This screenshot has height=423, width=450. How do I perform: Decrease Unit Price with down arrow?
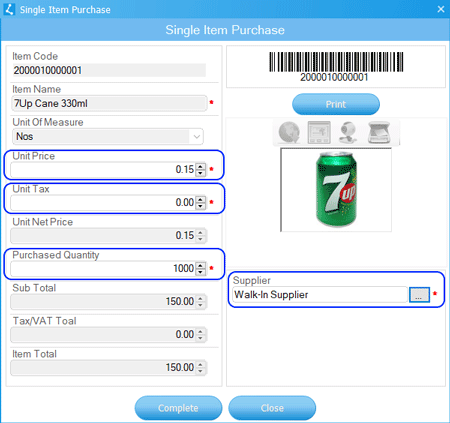[x=200, y=173]
